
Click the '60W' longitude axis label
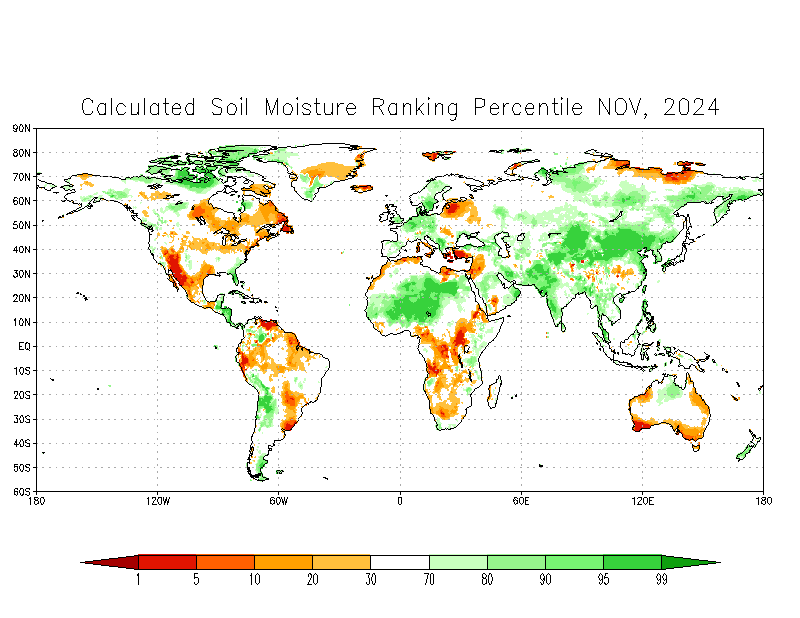point(279,501)
